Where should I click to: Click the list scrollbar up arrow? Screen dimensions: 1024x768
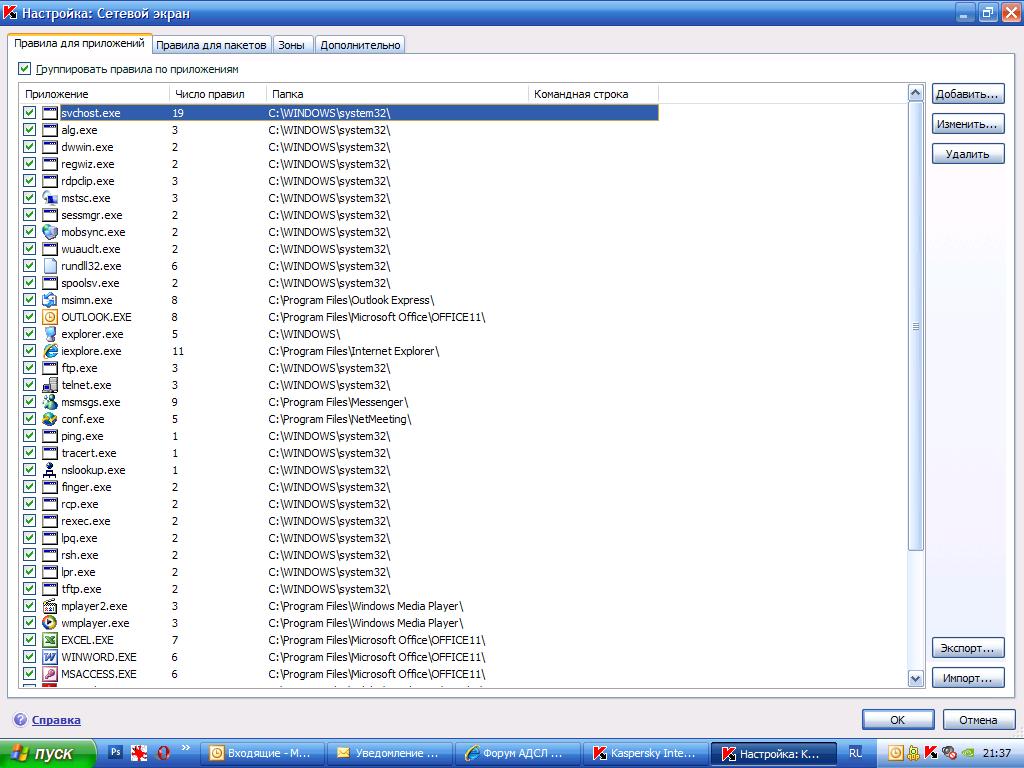pyautogui.click(x=916, y=93)
